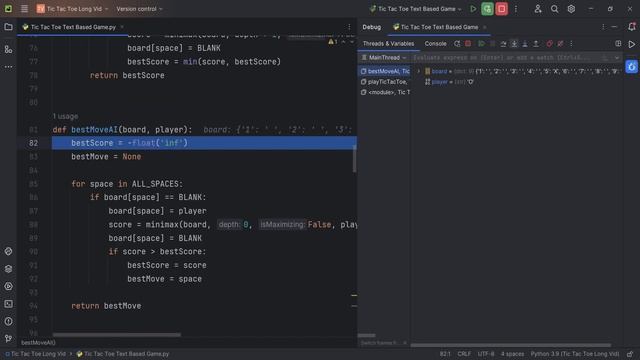This screenshot has width=640, height=360.
Task: Open debug Layout Settings icon
Action: (x=618, y=44)
